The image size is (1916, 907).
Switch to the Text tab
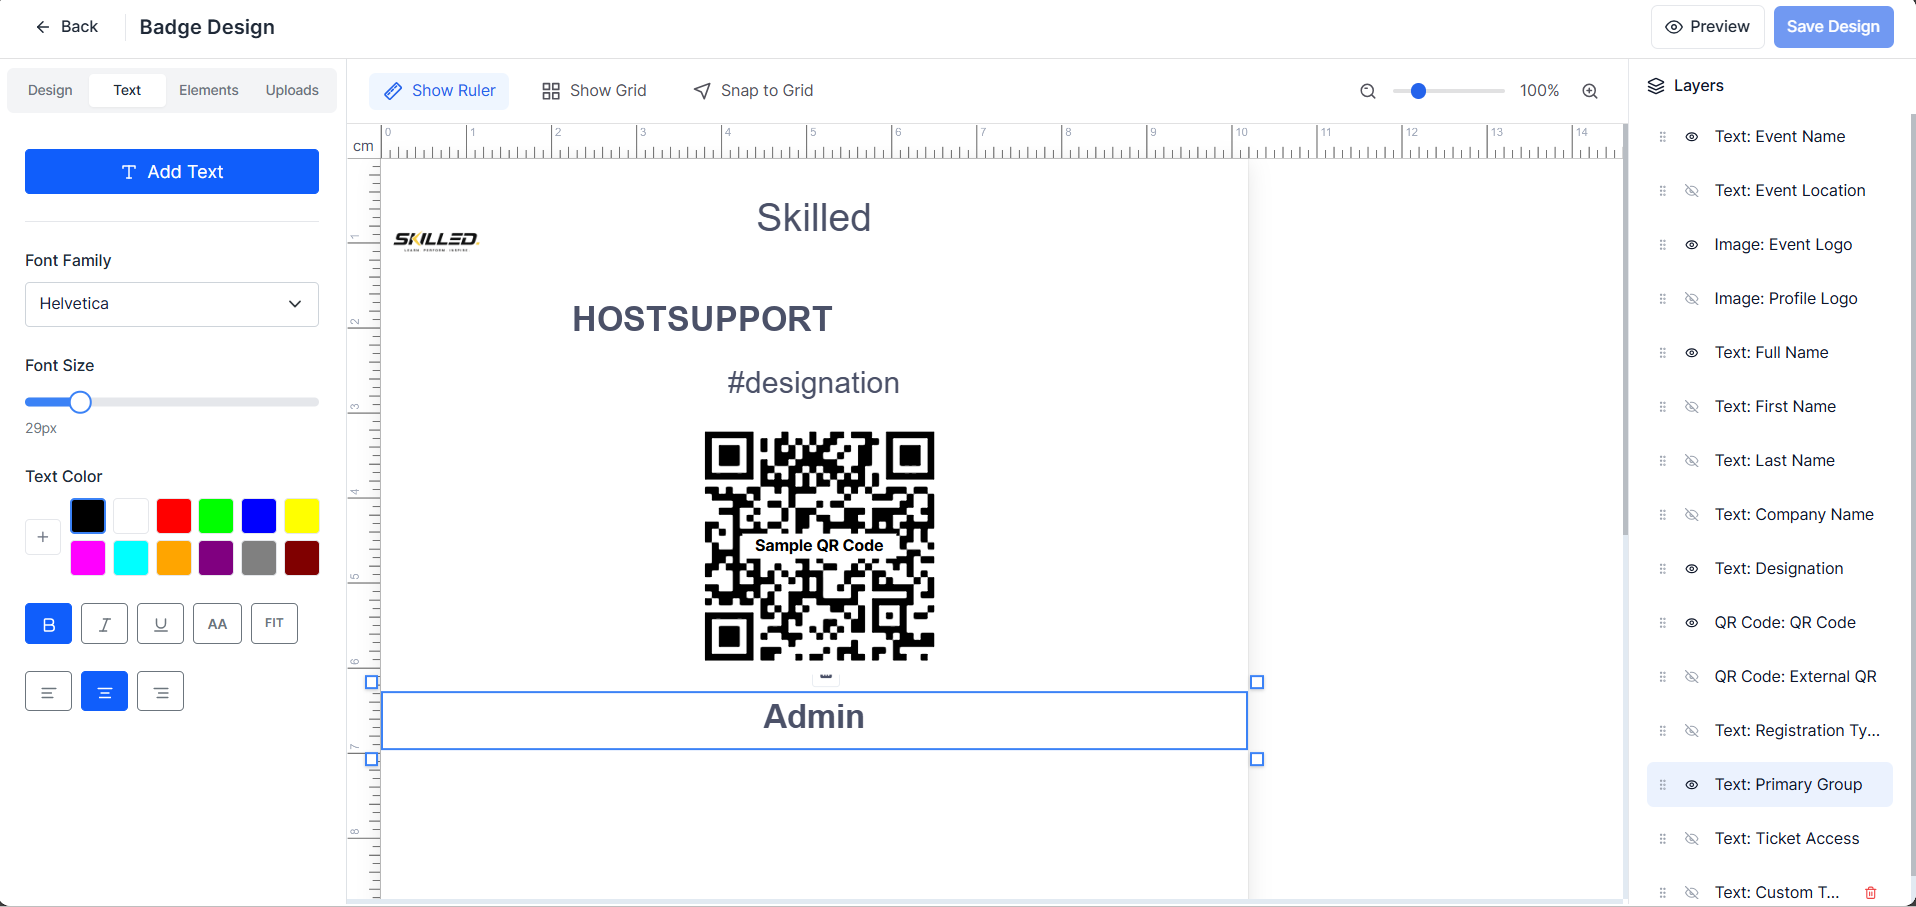coord(127,90)
